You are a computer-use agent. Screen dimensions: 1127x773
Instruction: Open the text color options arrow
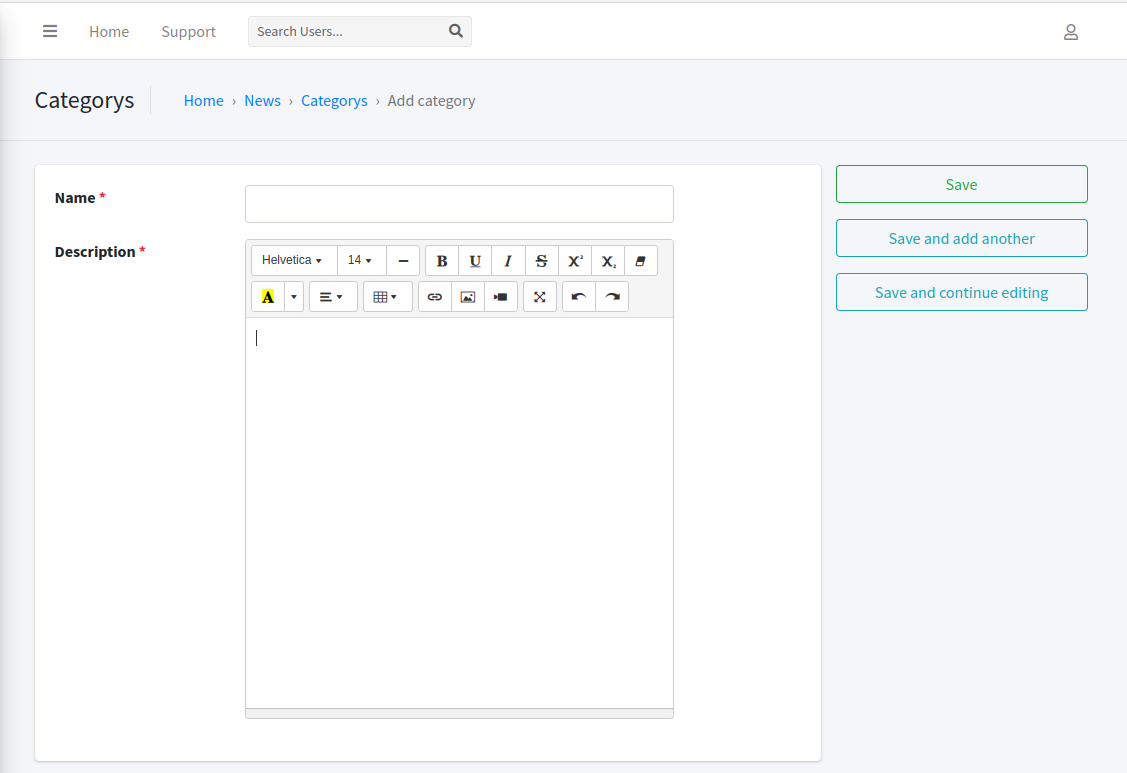[x=294, y=297]
